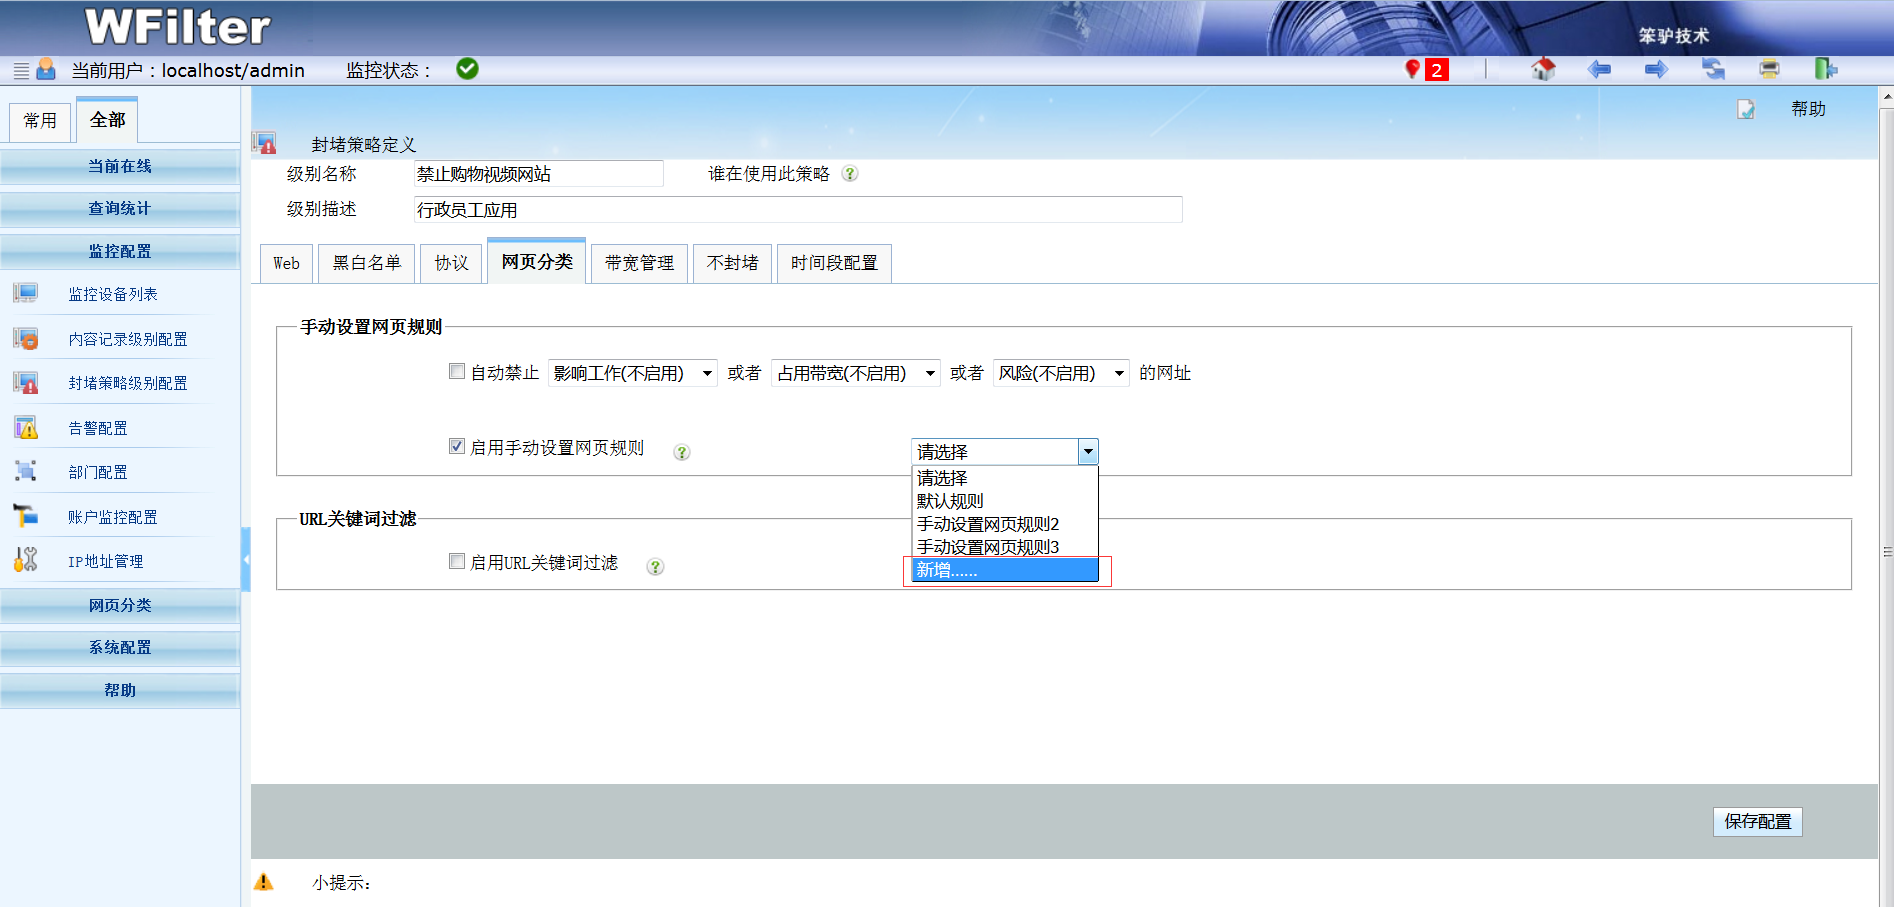
Task: Click the green logout door icon
Action: tap(1825, 69)
